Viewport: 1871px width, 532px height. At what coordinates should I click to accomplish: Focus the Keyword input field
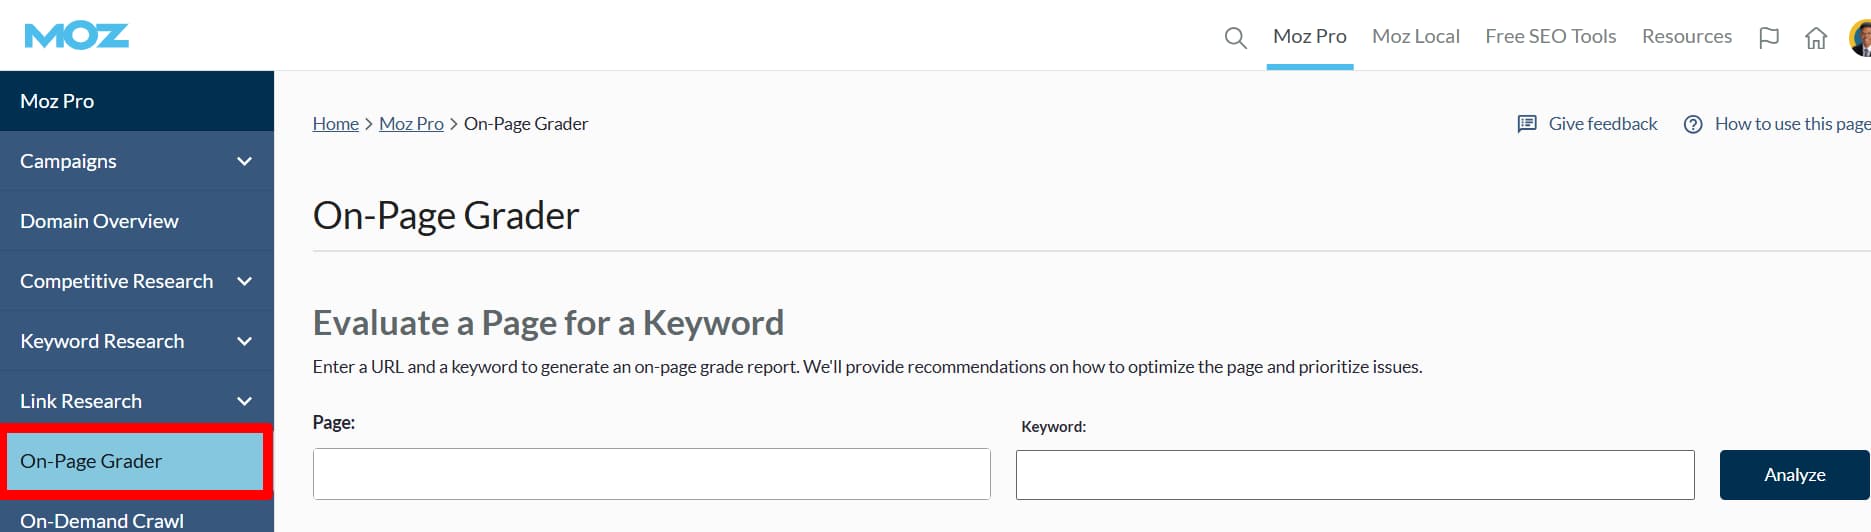pyautogui.click(x=1354, y=475)
